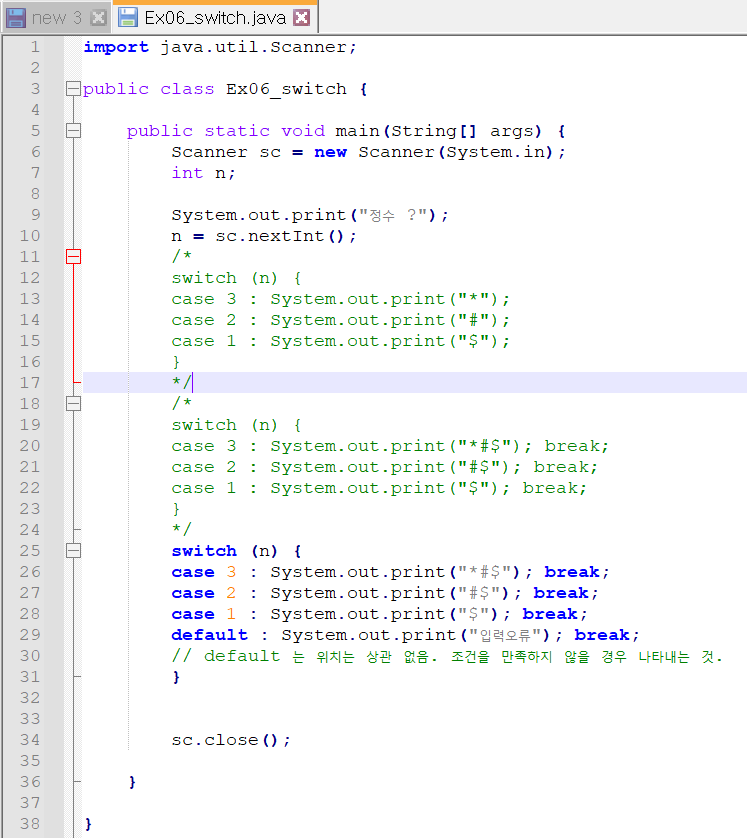Click commented 'case 2' on line 21
Image resolution: width=747 pixels, height=838 pixels.
204,467
